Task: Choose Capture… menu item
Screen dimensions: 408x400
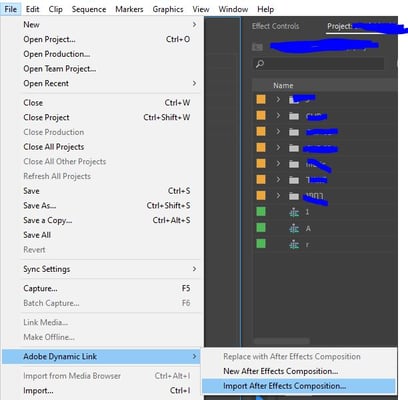Action: tap(101, 288)
